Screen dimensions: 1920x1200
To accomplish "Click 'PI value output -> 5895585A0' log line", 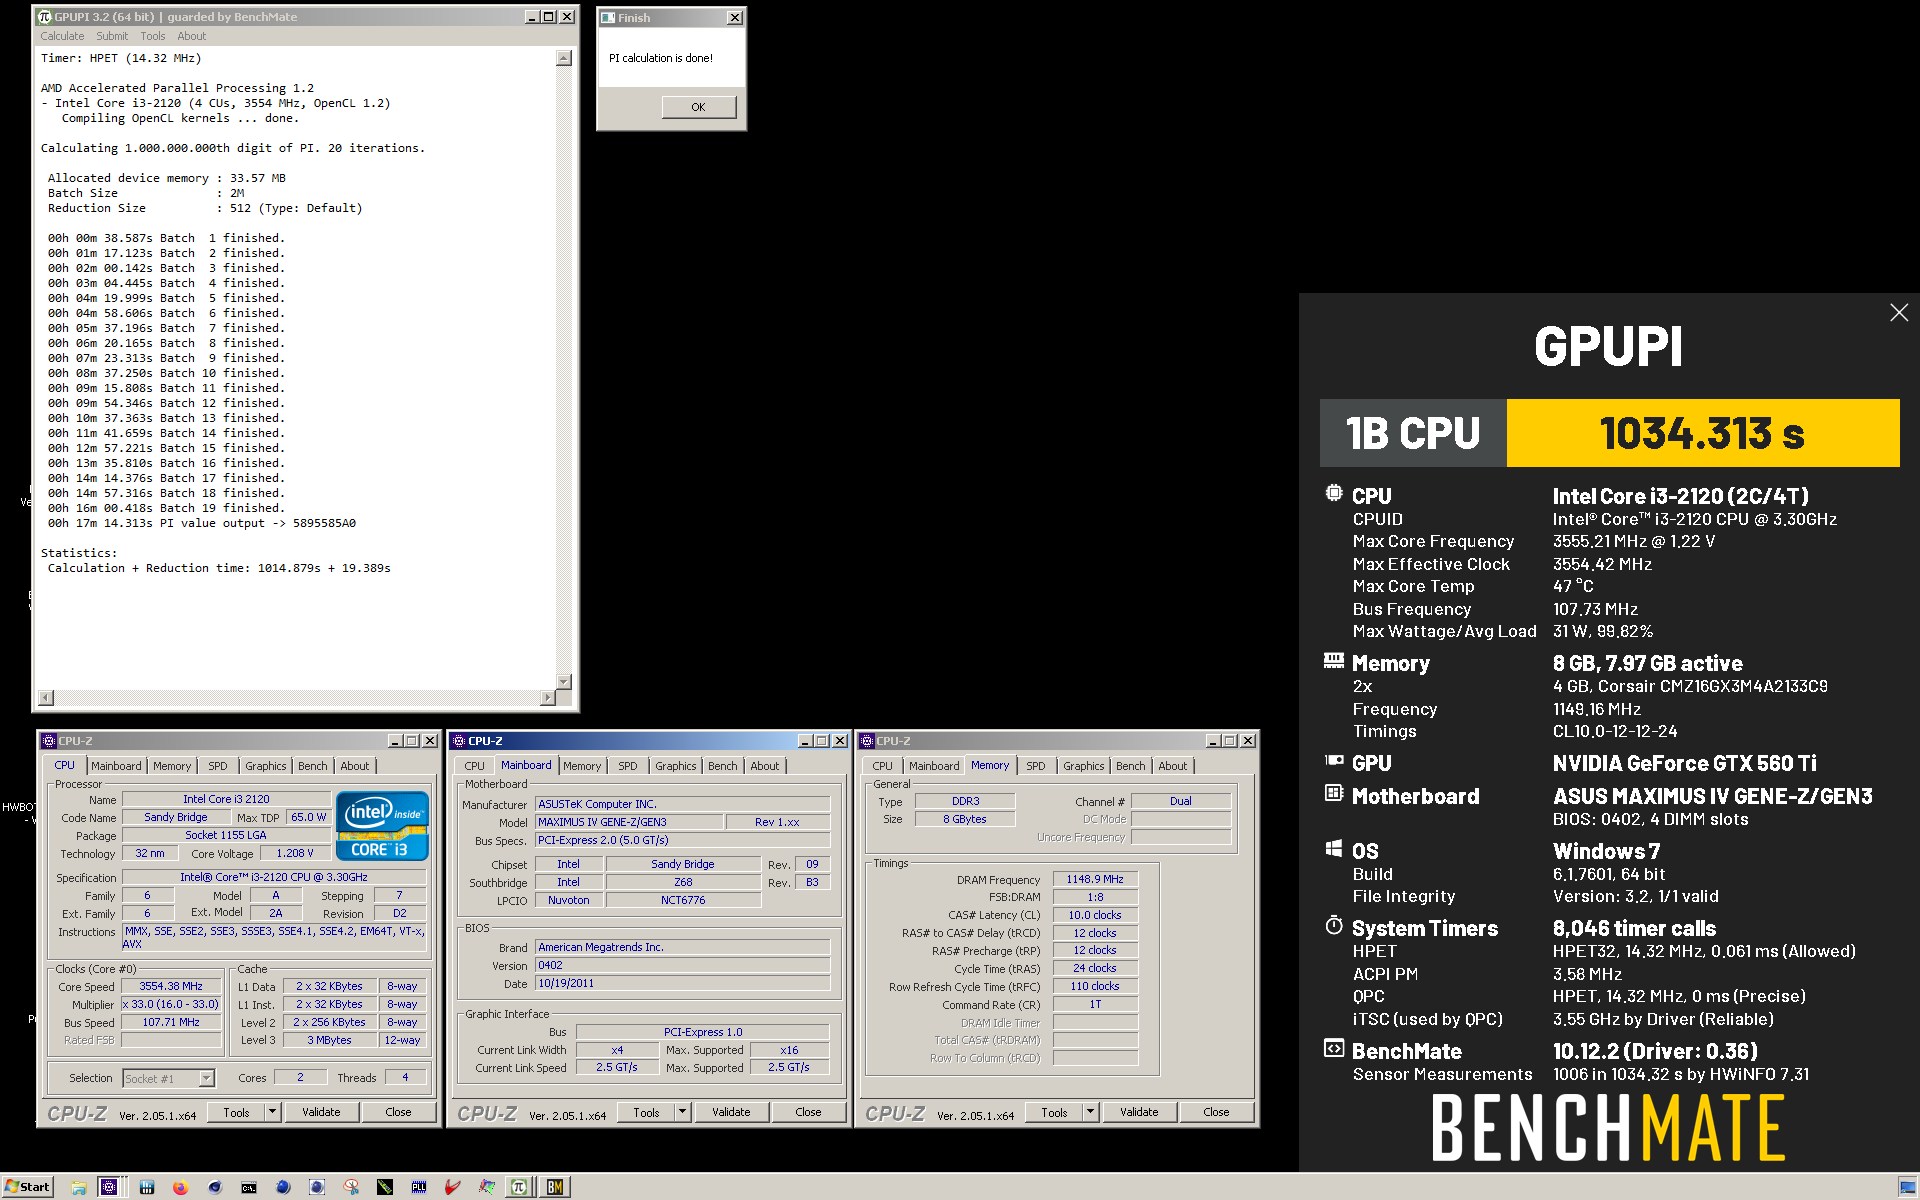I will 202,523.
